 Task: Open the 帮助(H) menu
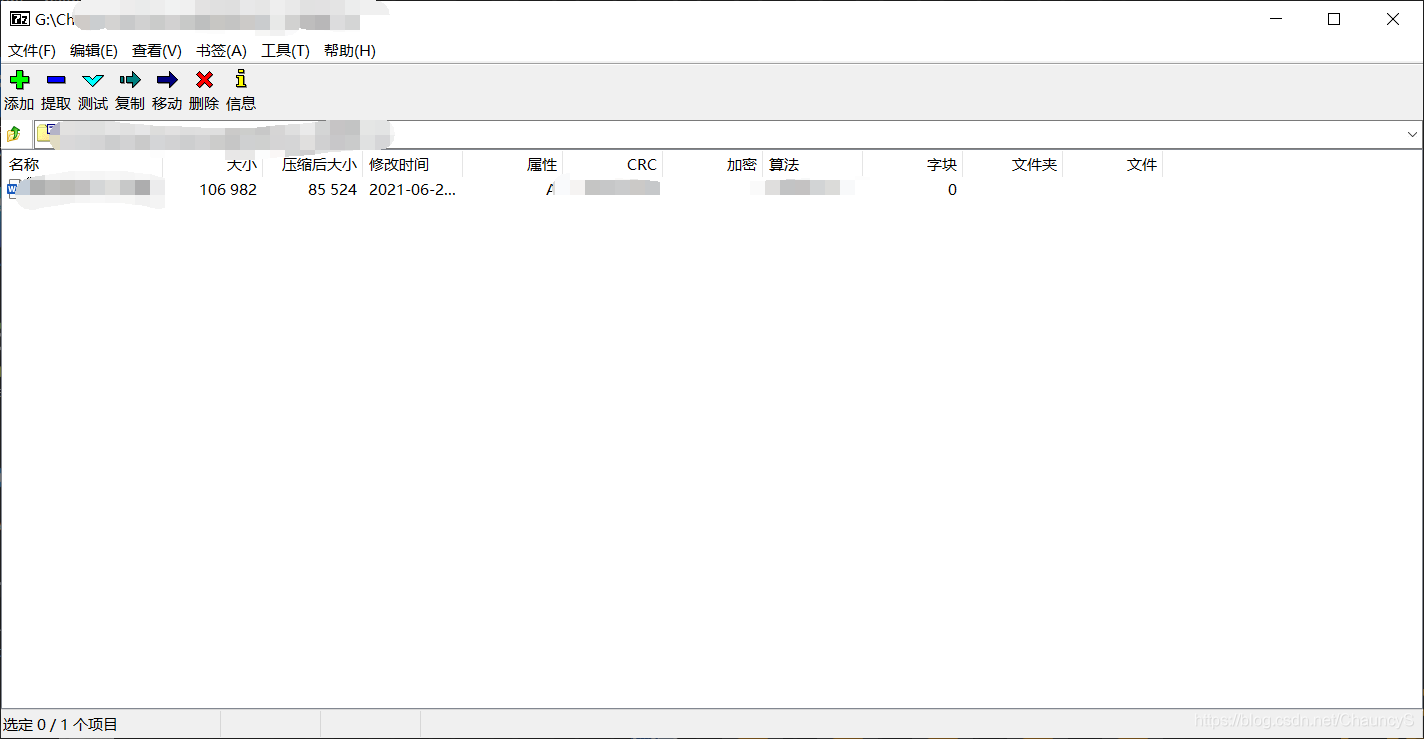(x=350, y=51)
